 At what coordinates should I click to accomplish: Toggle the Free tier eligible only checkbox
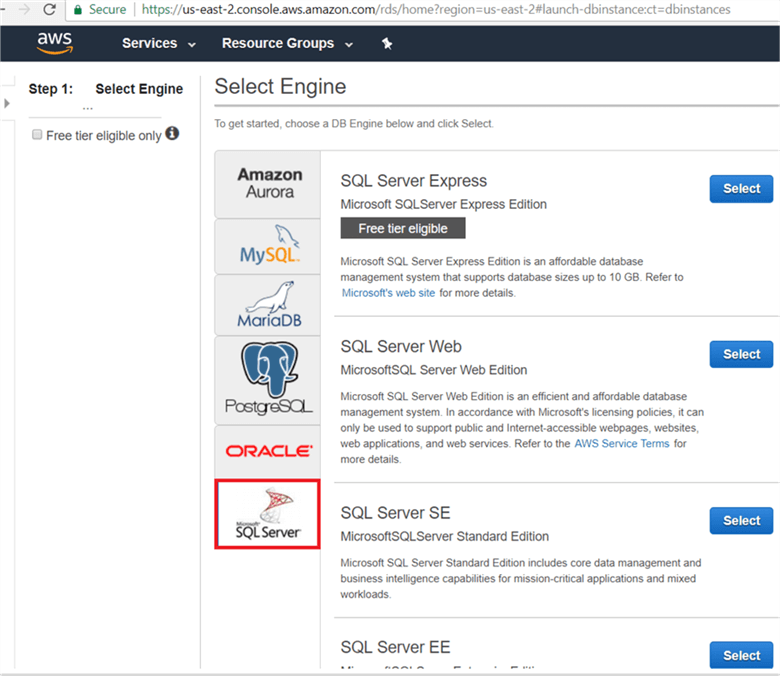[37, 134]
